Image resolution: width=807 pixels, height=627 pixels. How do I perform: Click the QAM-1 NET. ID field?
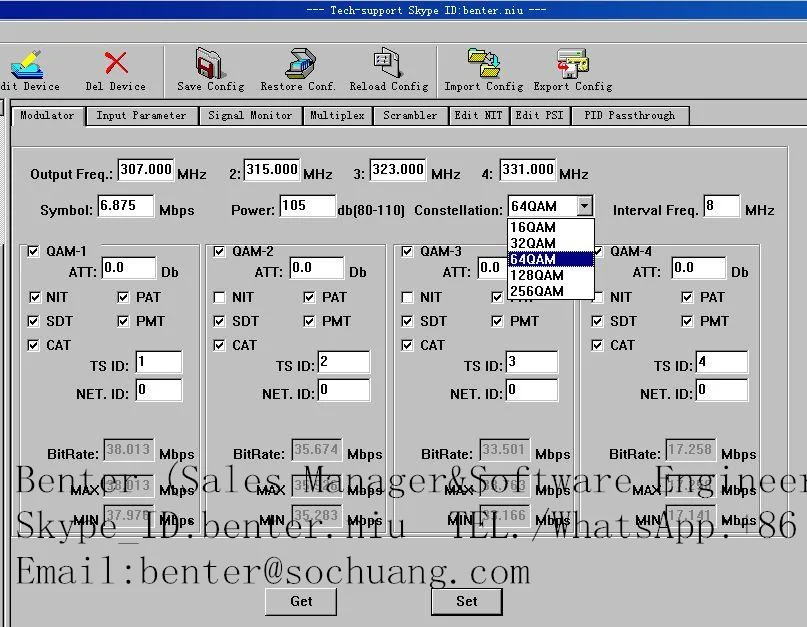159,390
